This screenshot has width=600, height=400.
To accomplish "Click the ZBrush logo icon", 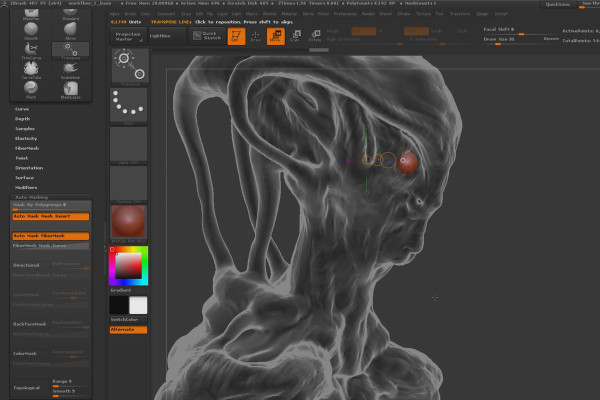I will (4, 3).
